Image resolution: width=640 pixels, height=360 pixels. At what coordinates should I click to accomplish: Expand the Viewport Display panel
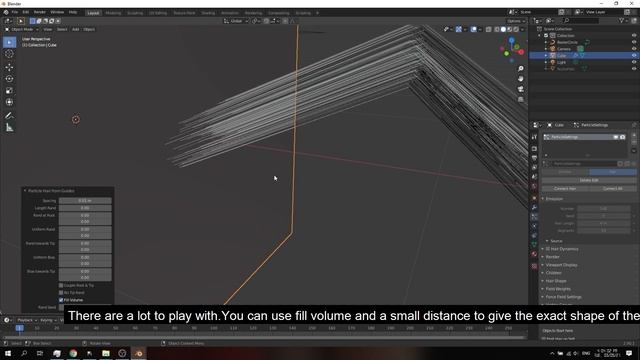click(x=561, y=265)
